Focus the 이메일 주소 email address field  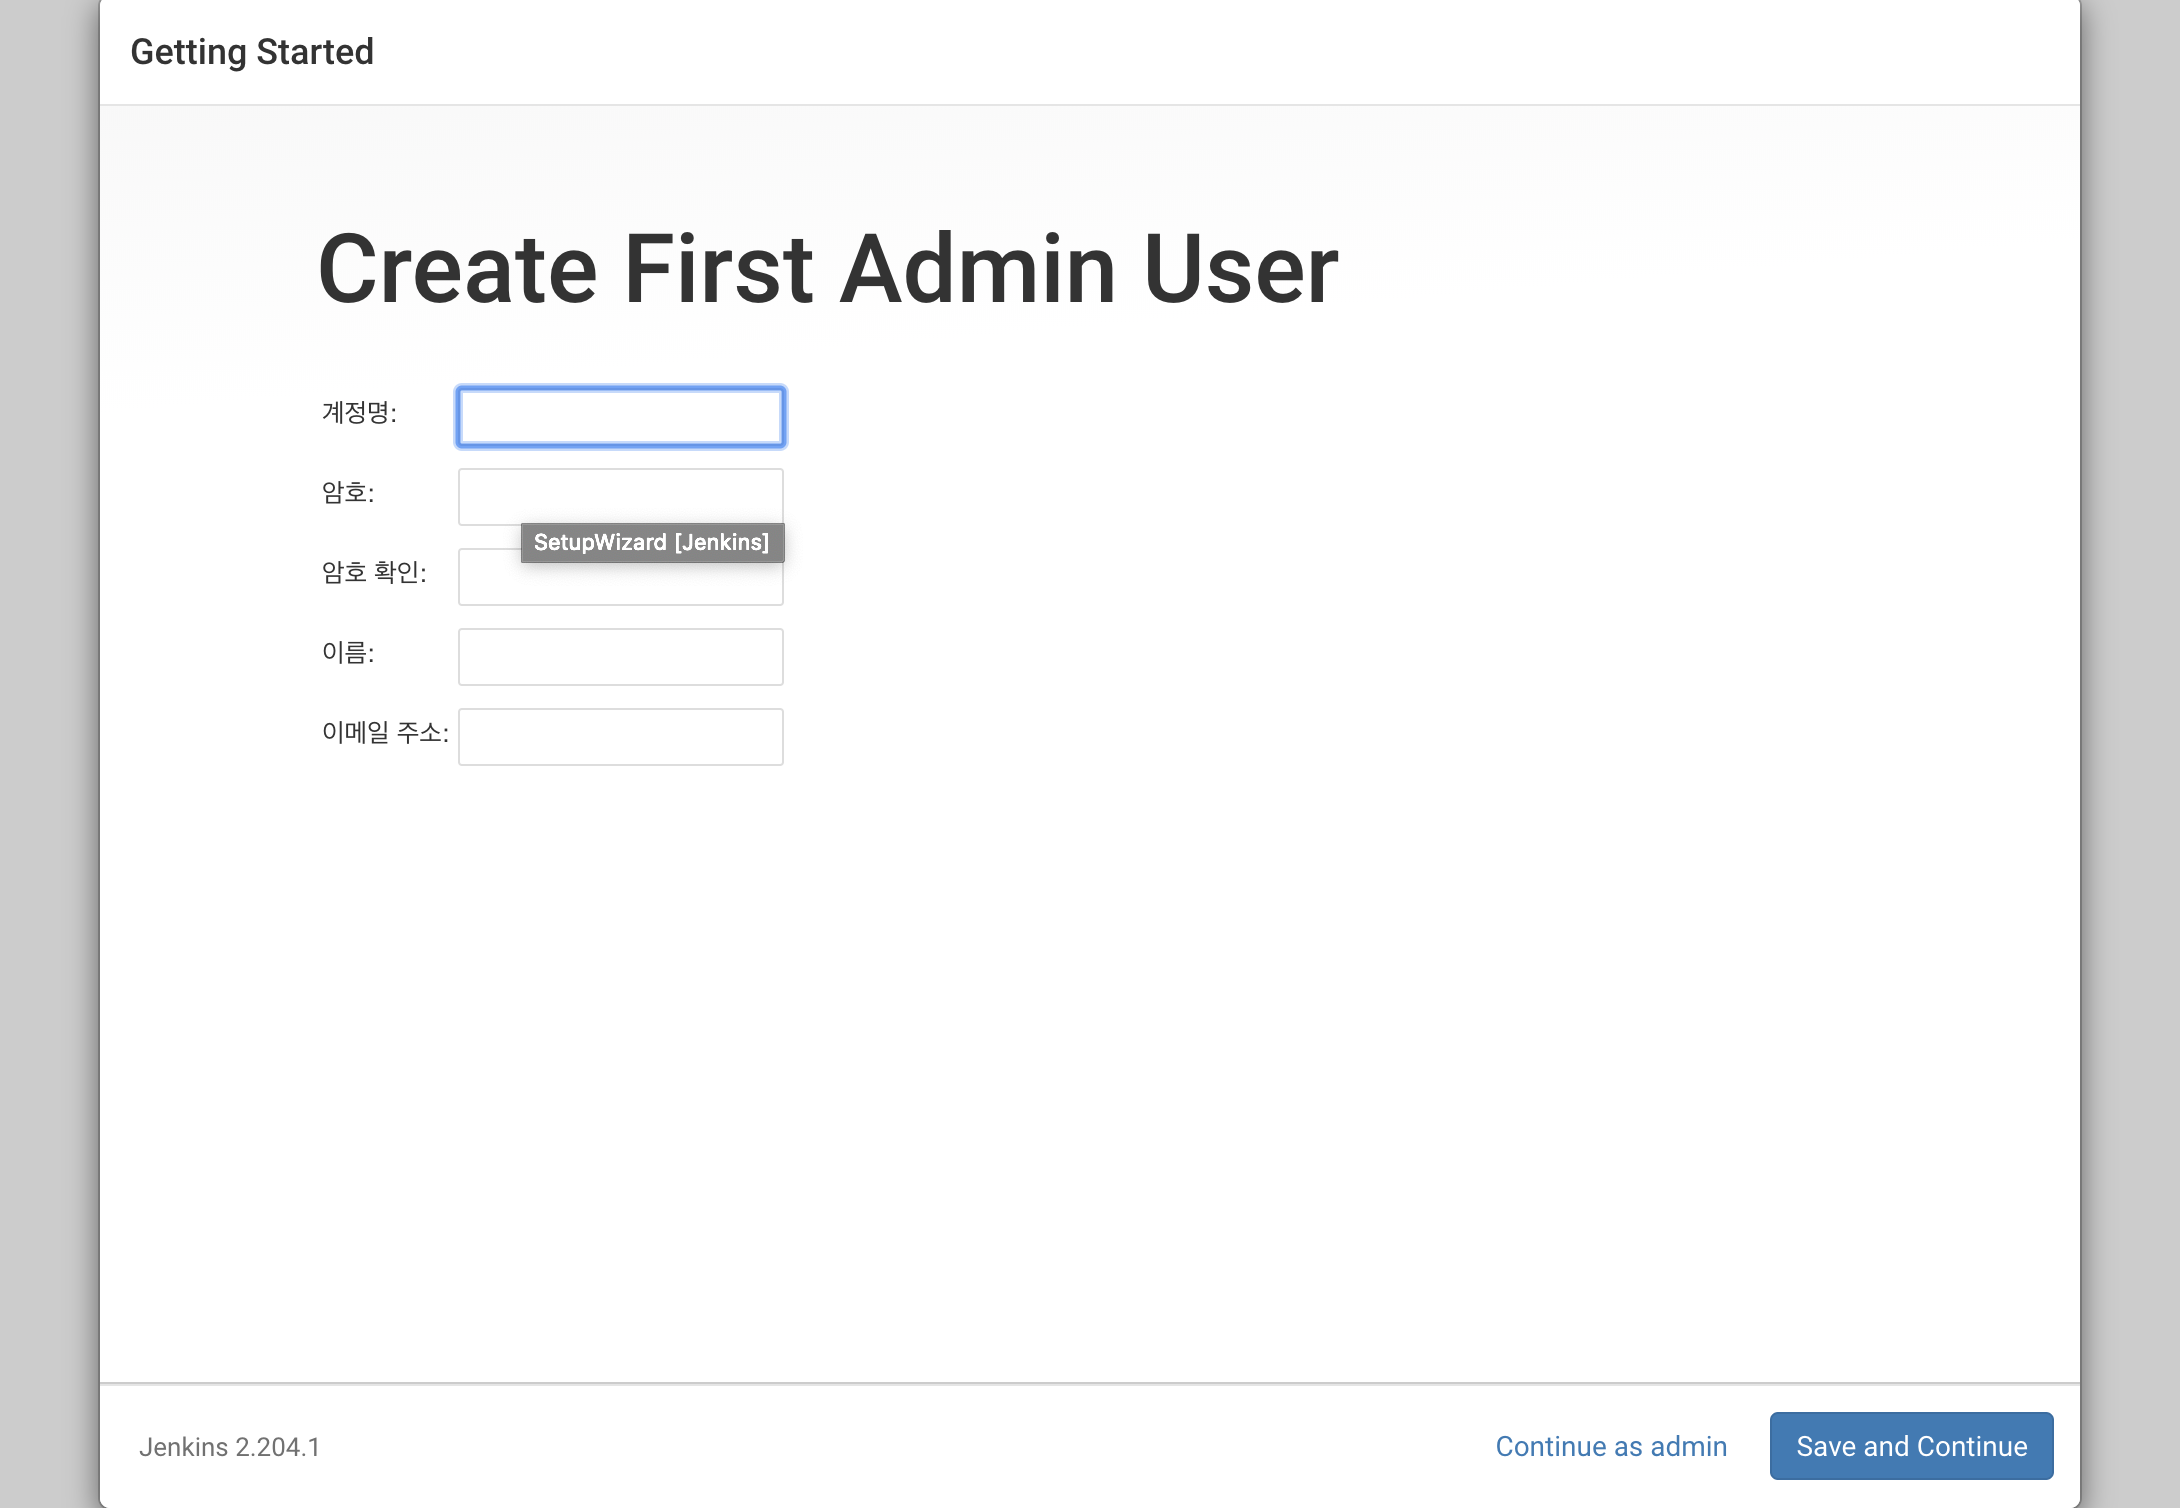[x=620, y=737]
